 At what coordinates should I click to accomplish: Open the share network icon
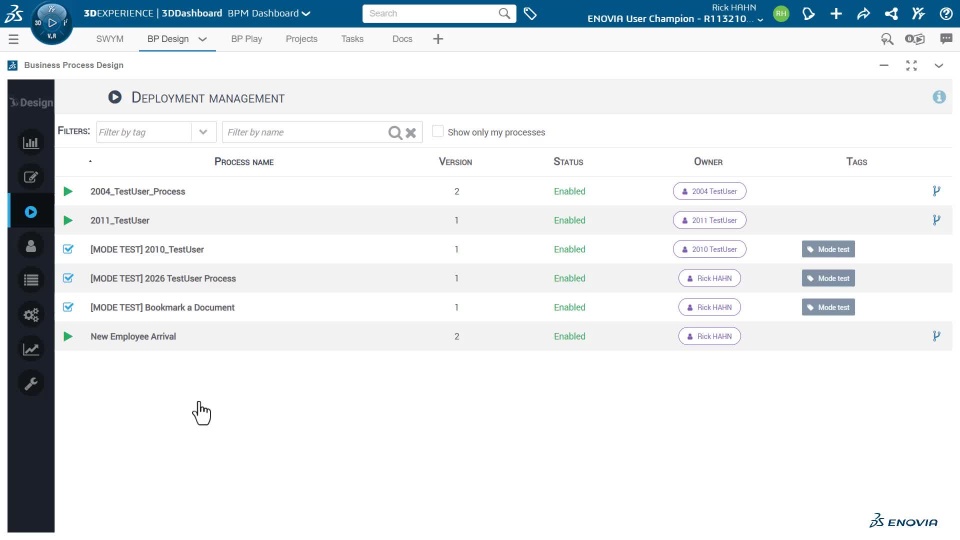pos(891,14)
